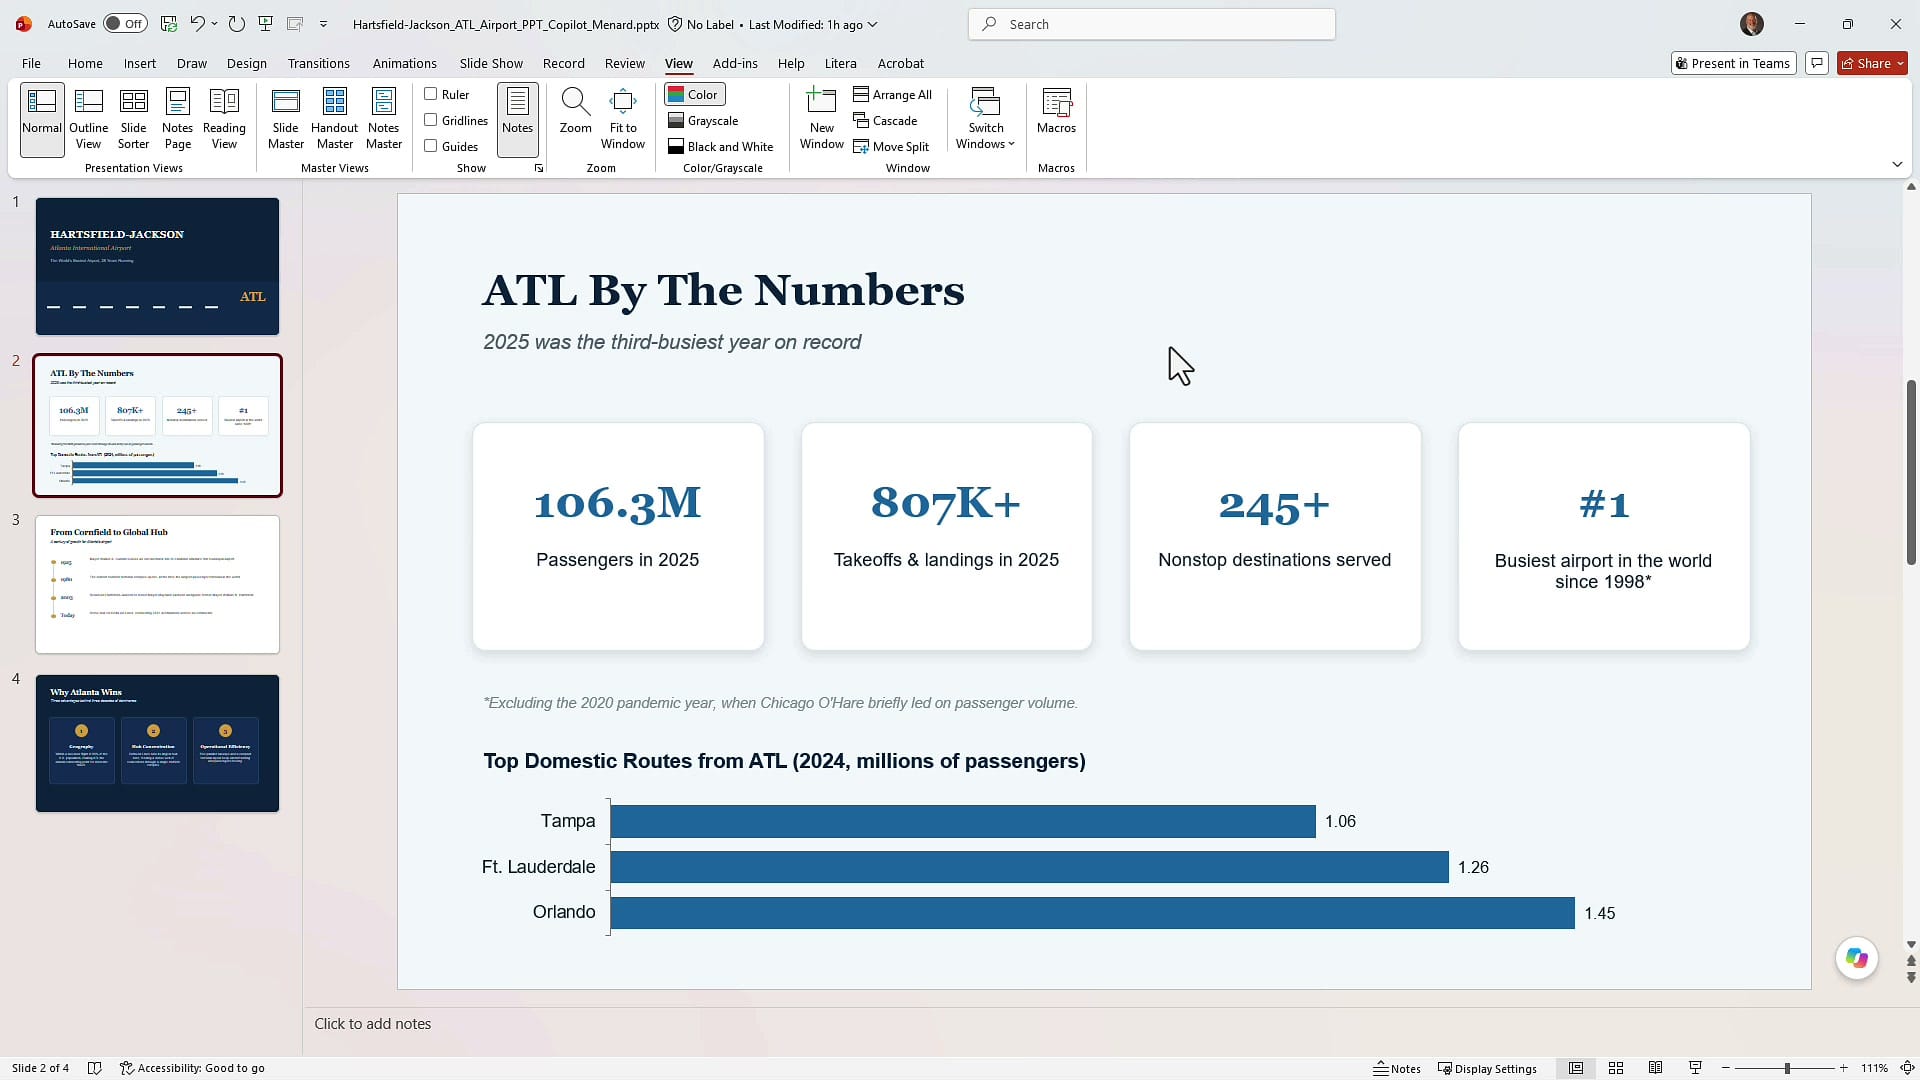
Task: Open Customize Quick Access Toolbar dropdown
Action: [x=323, y=23]
